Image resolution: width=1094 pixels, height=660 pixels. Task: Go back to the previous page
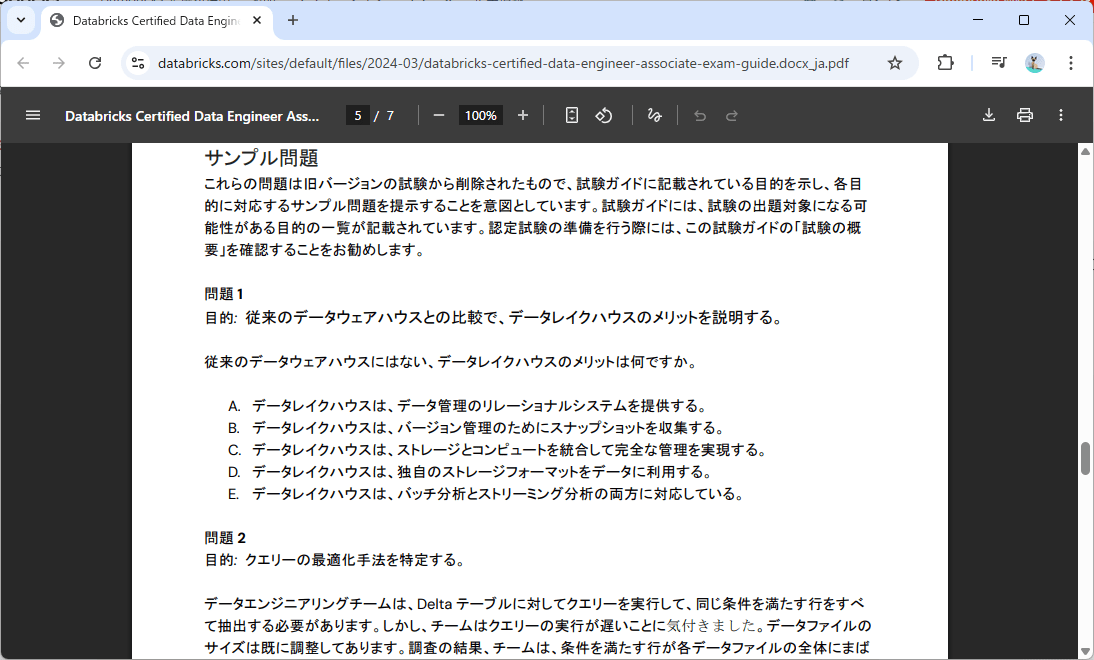[23, 63]
